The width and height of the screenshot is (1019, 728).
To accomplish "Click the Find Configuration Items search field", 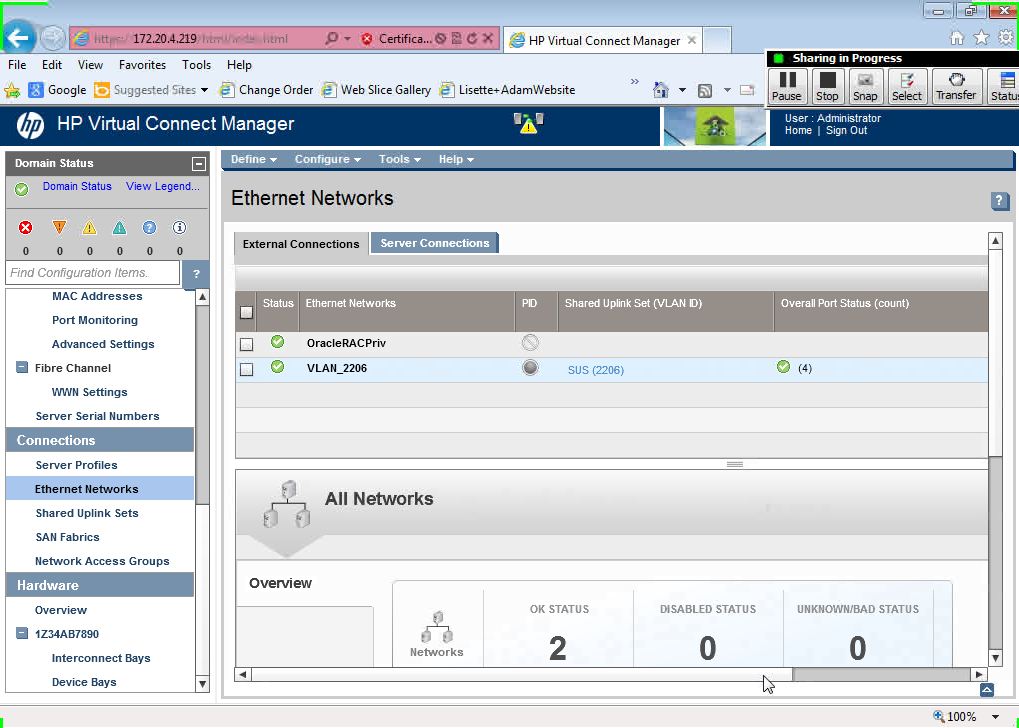I will pyautogui.click(x=92, y=273).
